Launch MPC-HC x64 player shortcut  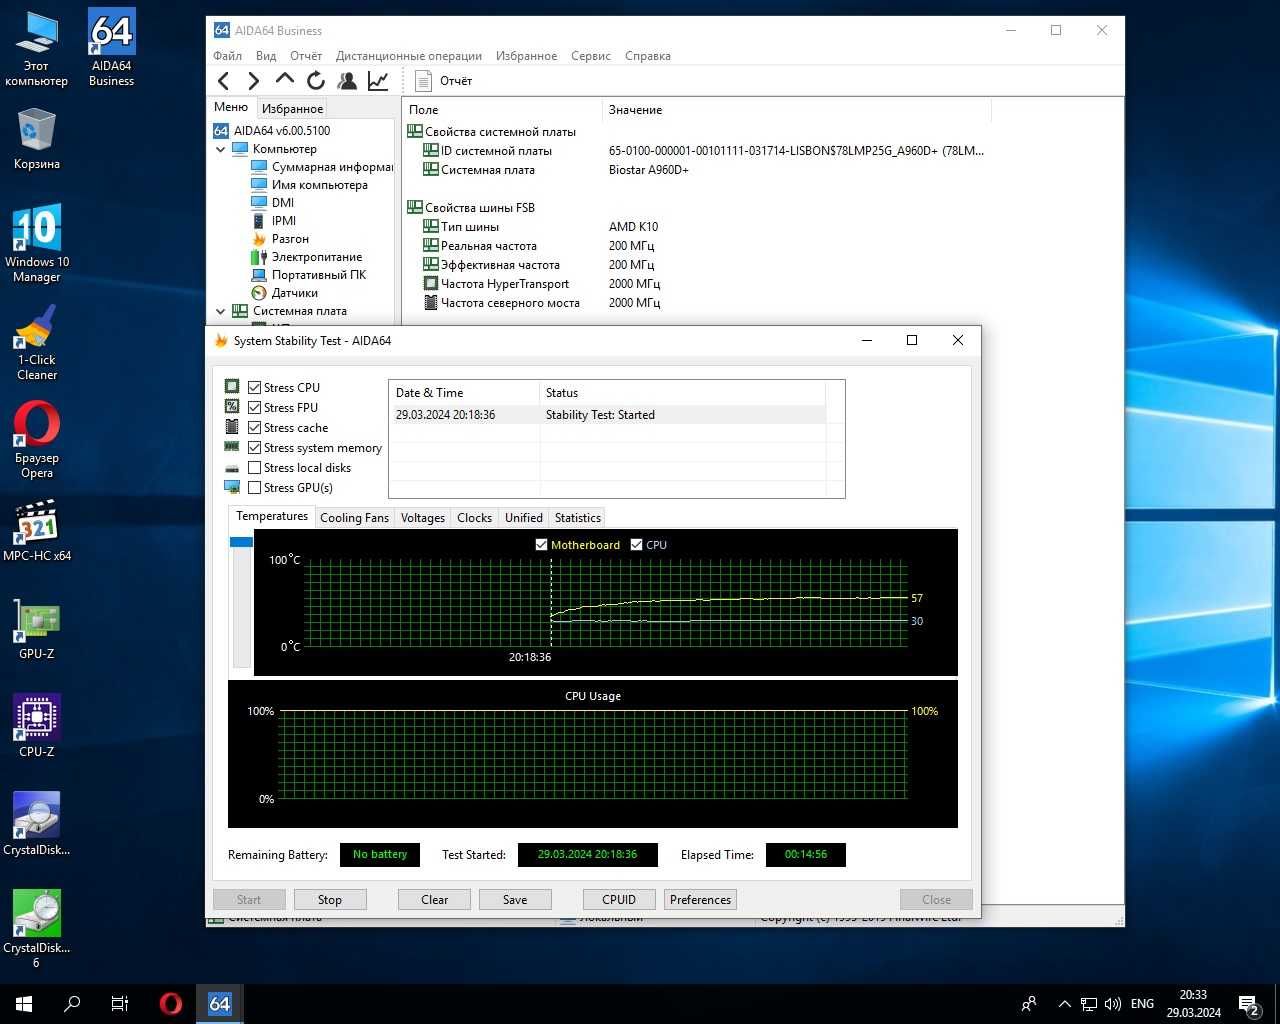(x=37, y=531)
